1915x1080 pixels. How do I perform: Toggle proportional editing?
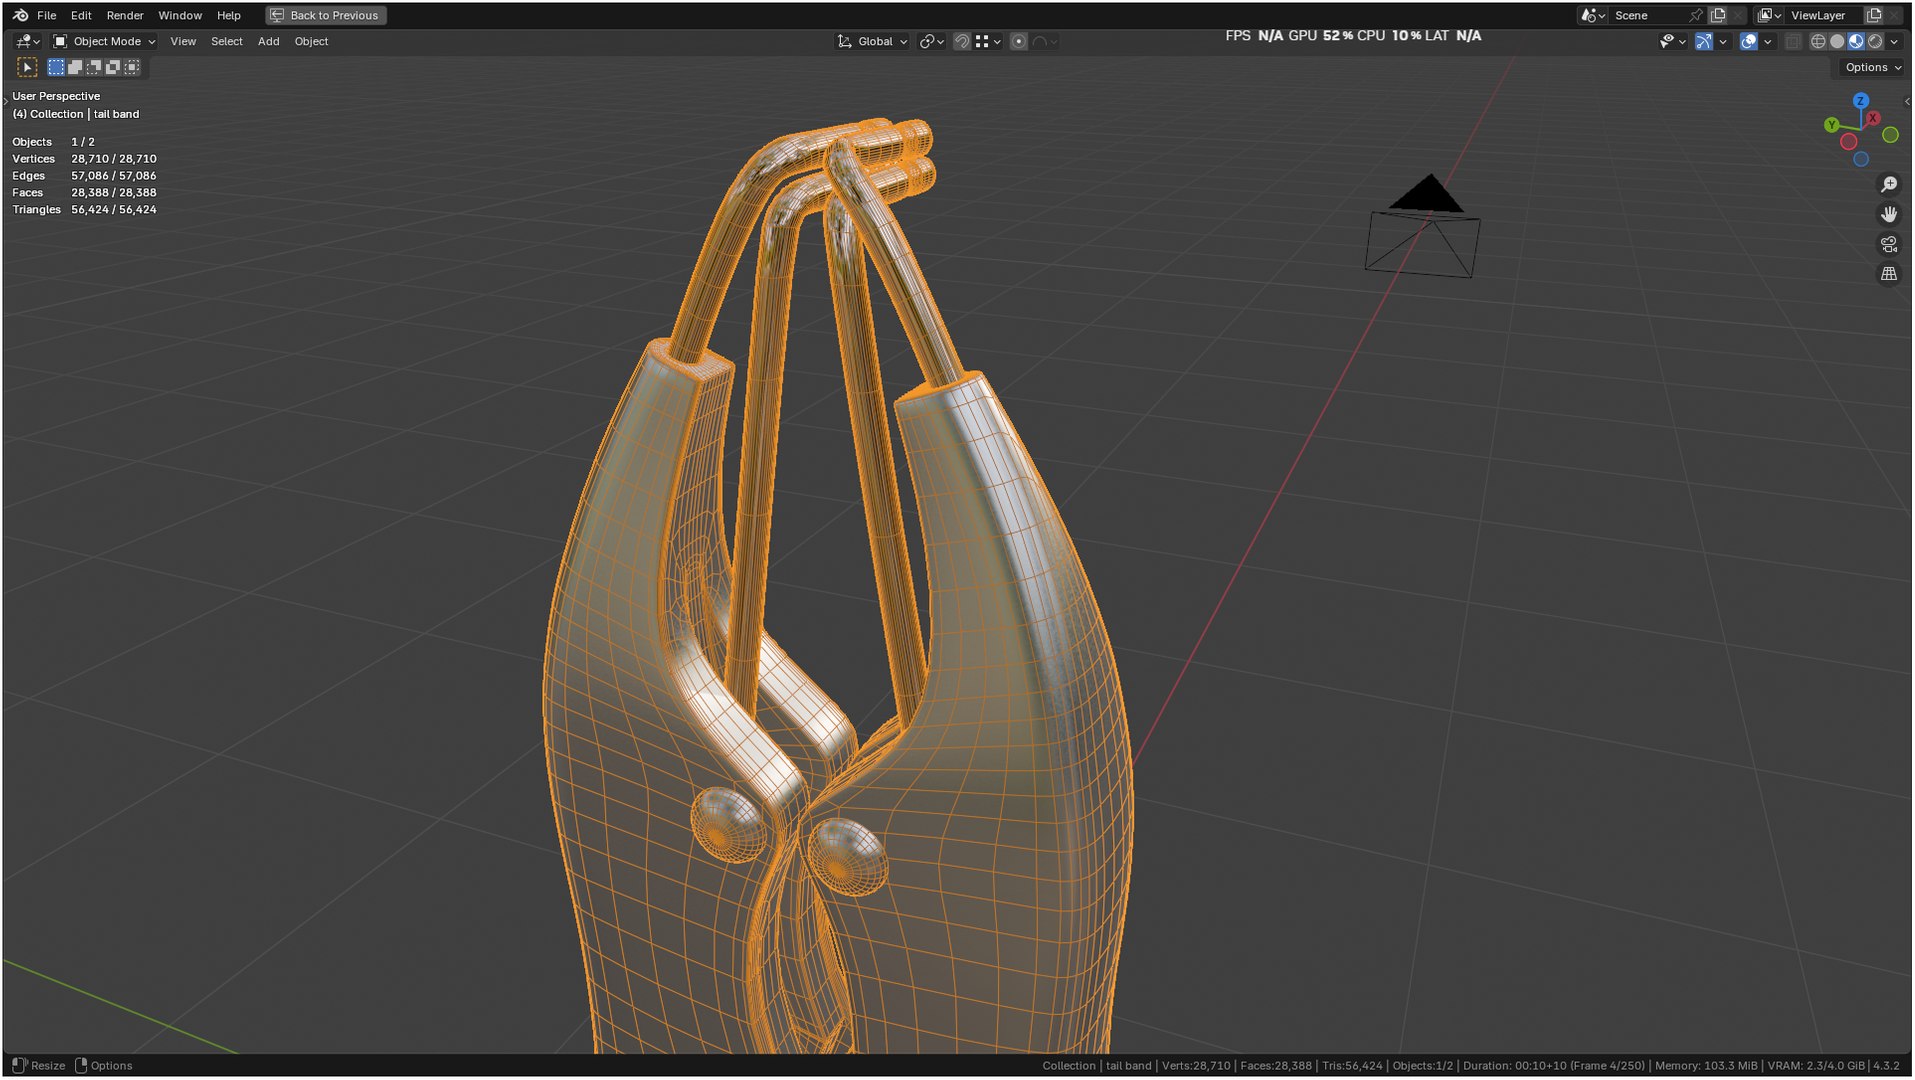click(x=1019, y=41)
